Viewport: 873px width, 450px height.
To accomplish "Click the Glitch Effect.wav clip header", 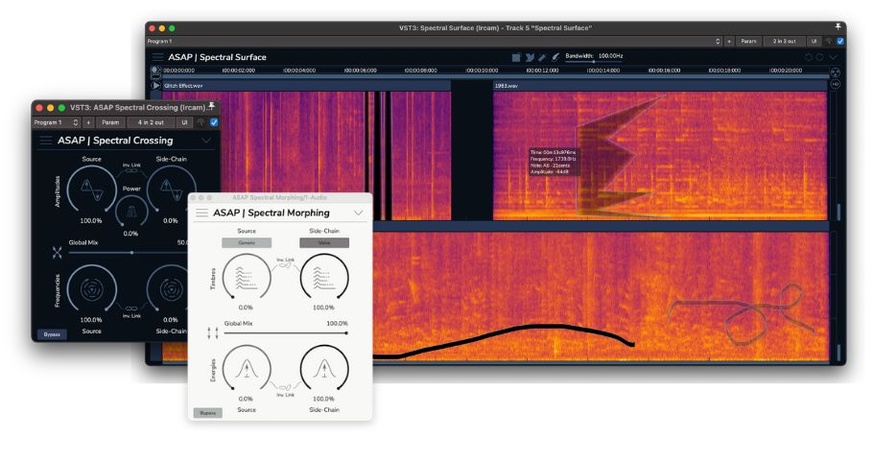I will (x=306, y=86).
